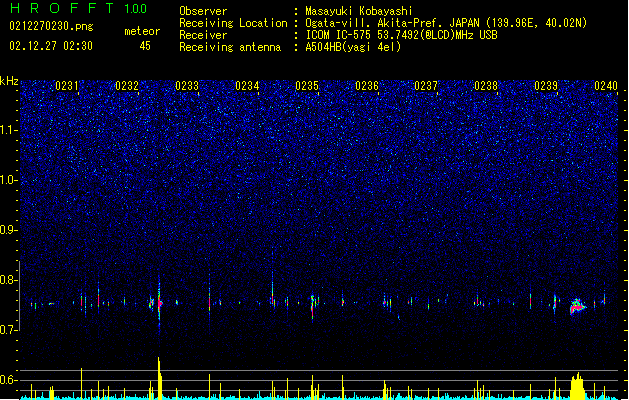Click the meteor count value 45
629x400 pixels.
(x=145, y=46)
